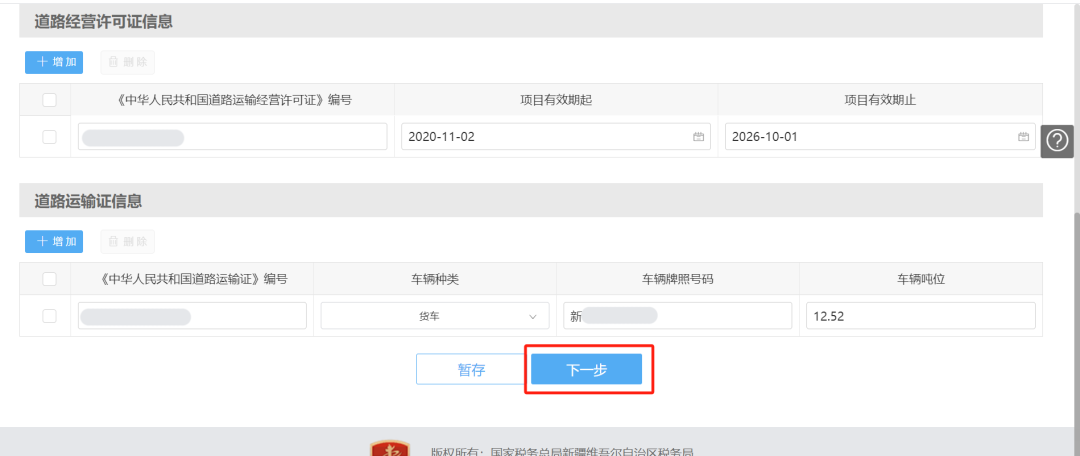Image resolution: width=1080 pixels, height=456 pixels.
Task: Open calendar picker for 项目有效期起
Action: click(x=698, y=137)
